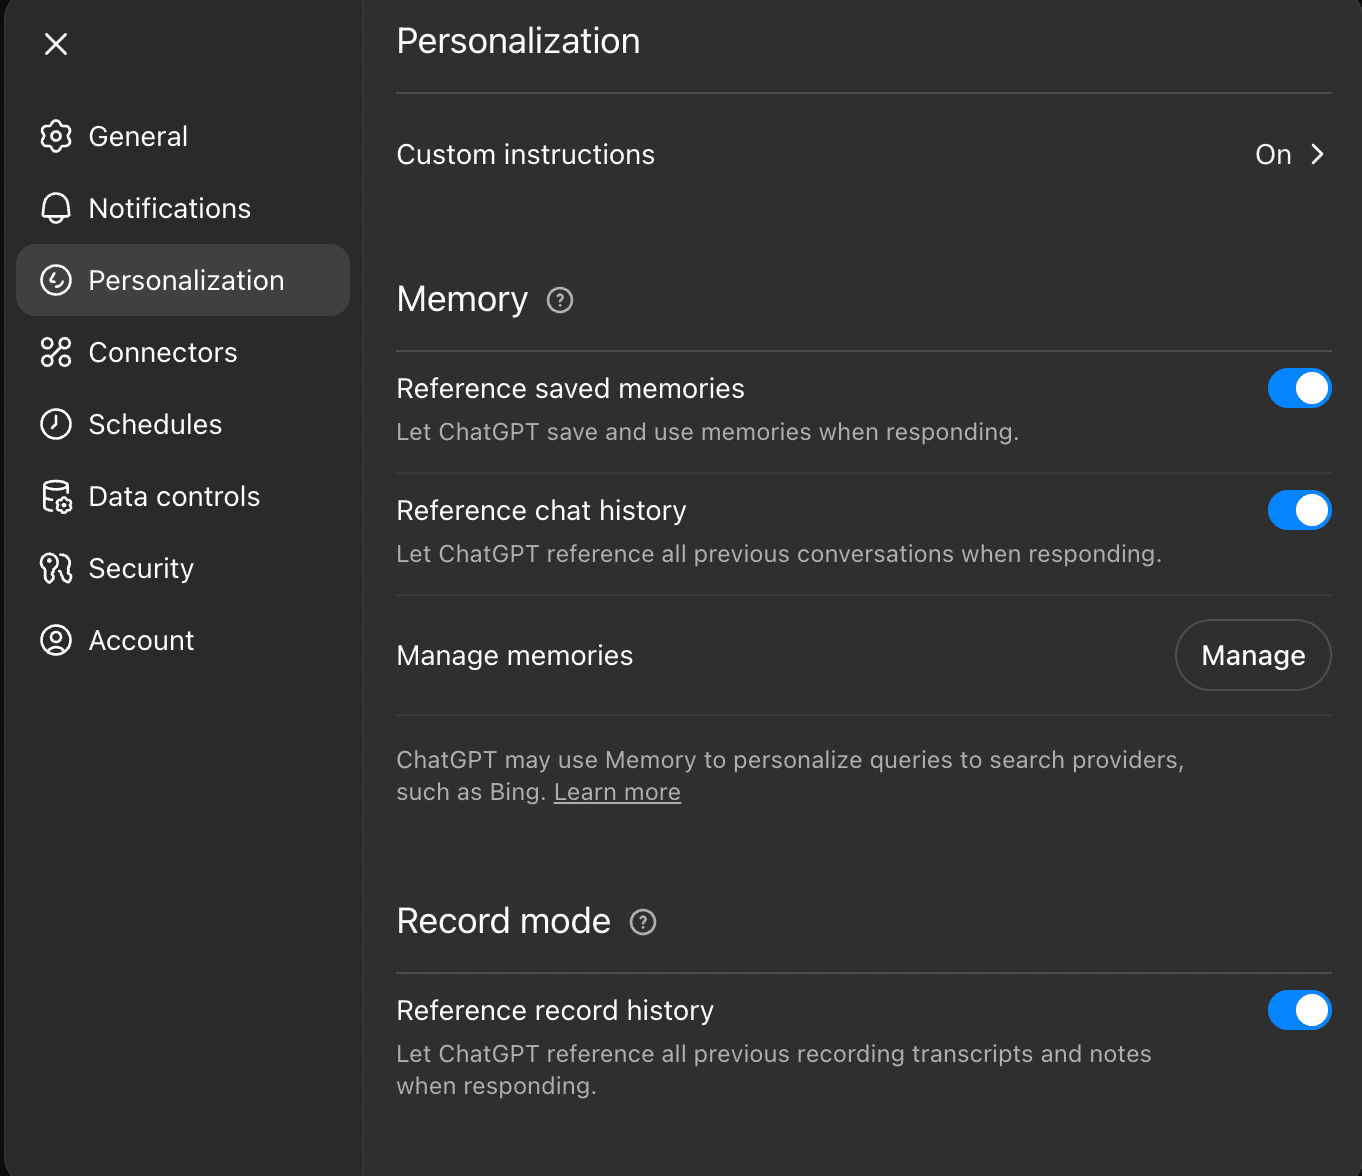The height and width of the screenshot is (1176, 1362).
Task: Click the Record mode help icon
Action: (643, 922)
